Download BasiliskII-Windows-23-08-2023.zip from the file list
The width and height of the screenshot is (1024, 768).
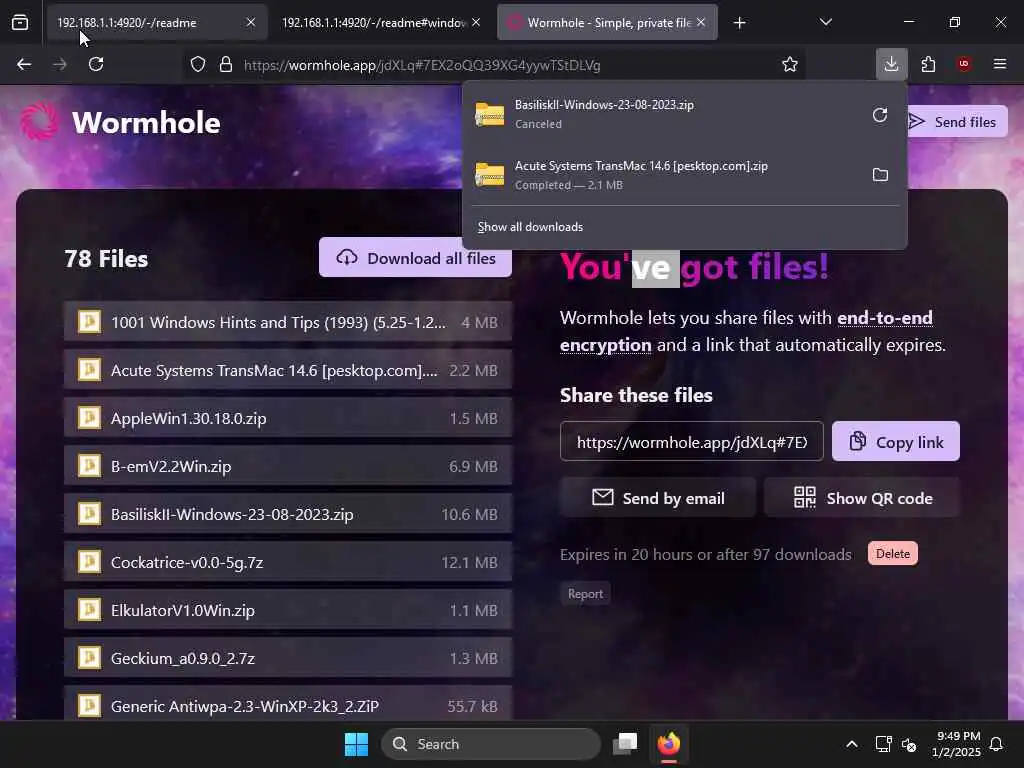pos(288,514)
